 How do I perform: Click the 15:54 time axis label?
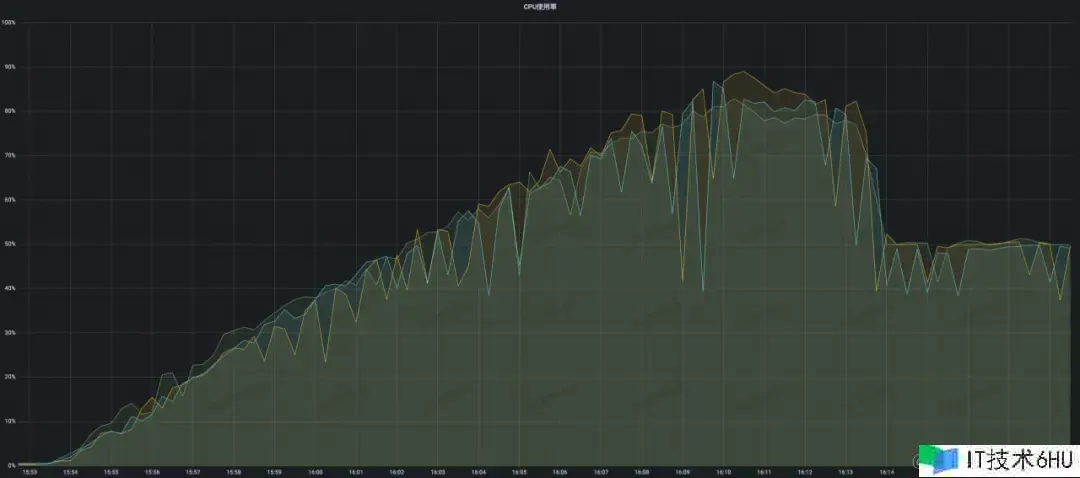point(70,472)
